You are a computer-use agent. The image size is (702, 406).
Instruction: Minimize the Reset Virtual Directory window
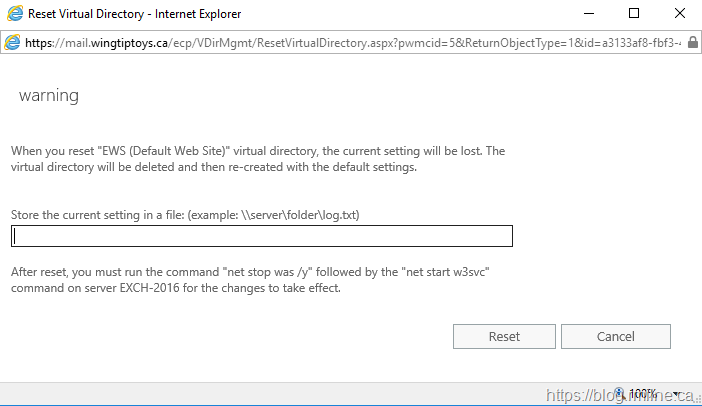[x=587, y=14]
